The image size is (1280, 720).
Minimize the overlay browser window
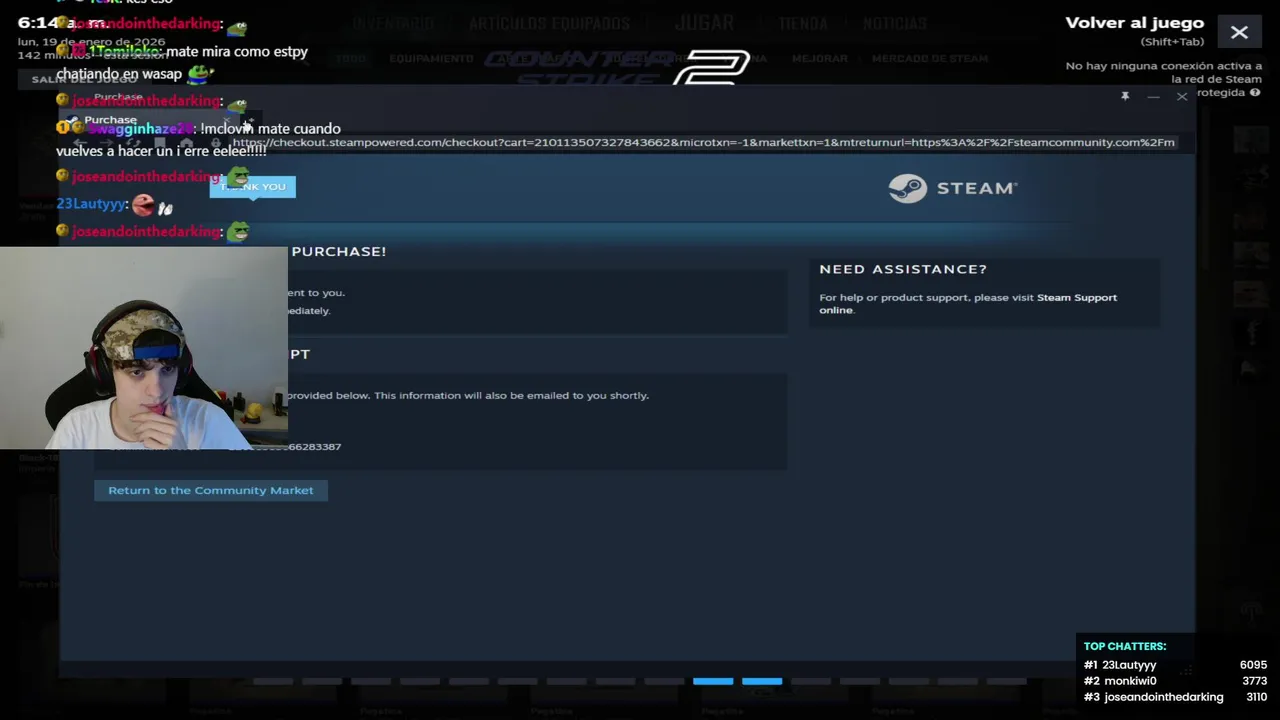(1153, 96)
